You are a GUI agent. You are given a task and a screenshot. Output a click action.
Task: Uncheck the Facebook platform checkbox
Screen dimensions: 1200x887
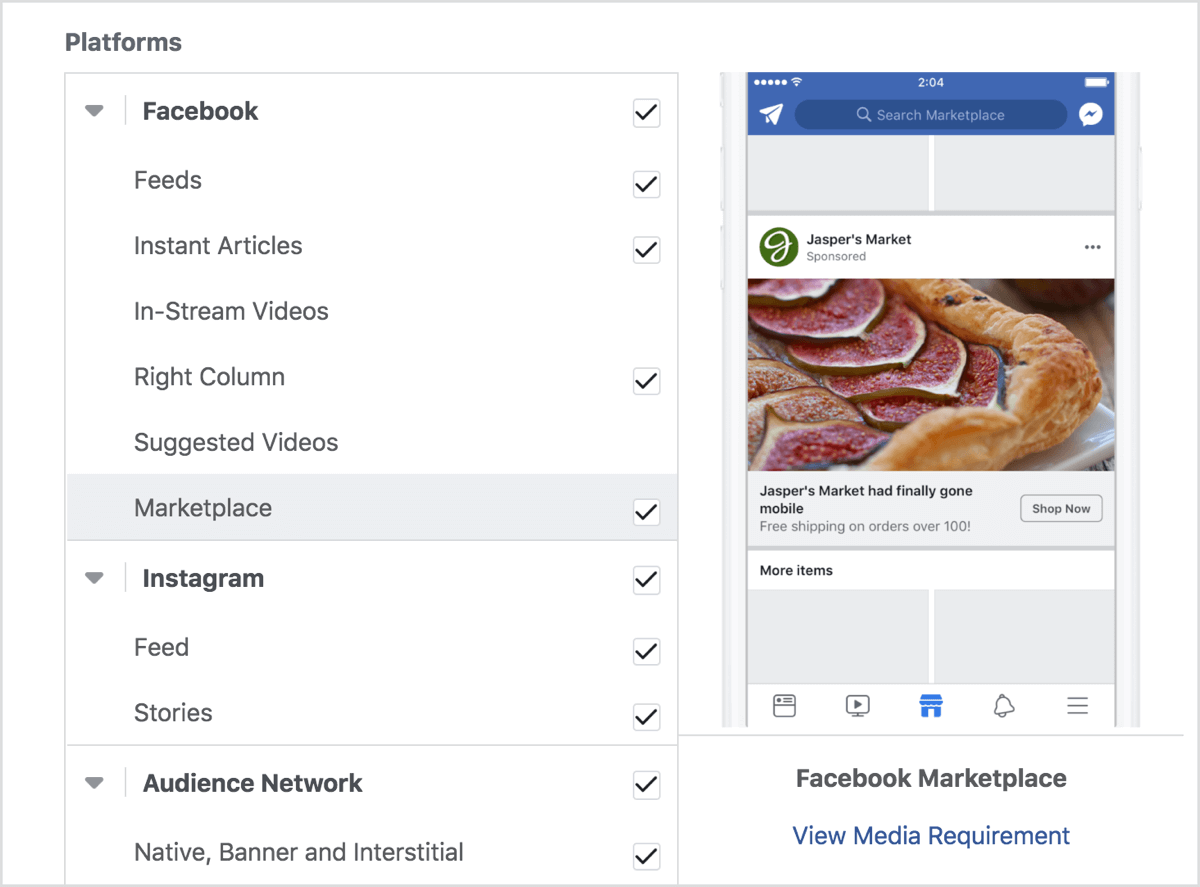pos(647,113)
